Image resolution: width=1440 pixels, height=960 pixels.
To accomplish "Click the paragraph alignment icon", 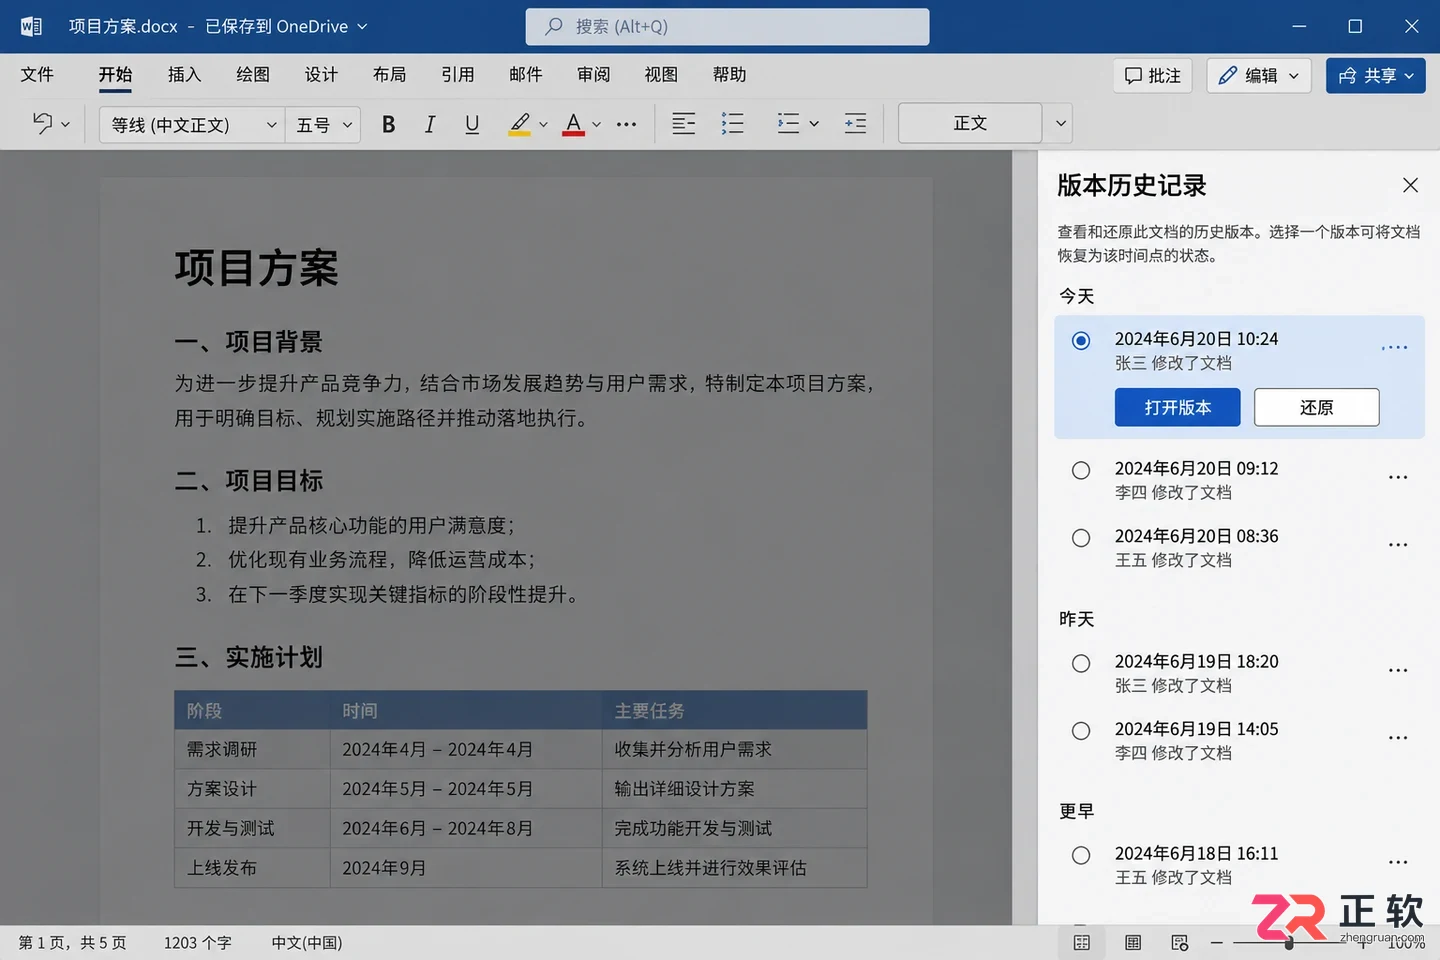I will (x=684, y=124).
